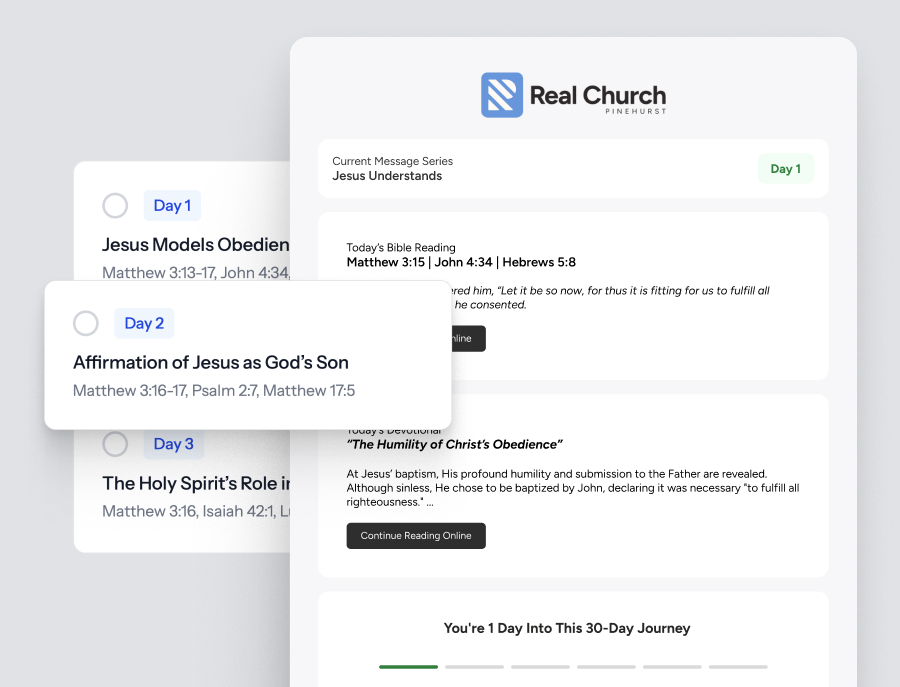Select the blue Day 2 badge

(144, 323)
